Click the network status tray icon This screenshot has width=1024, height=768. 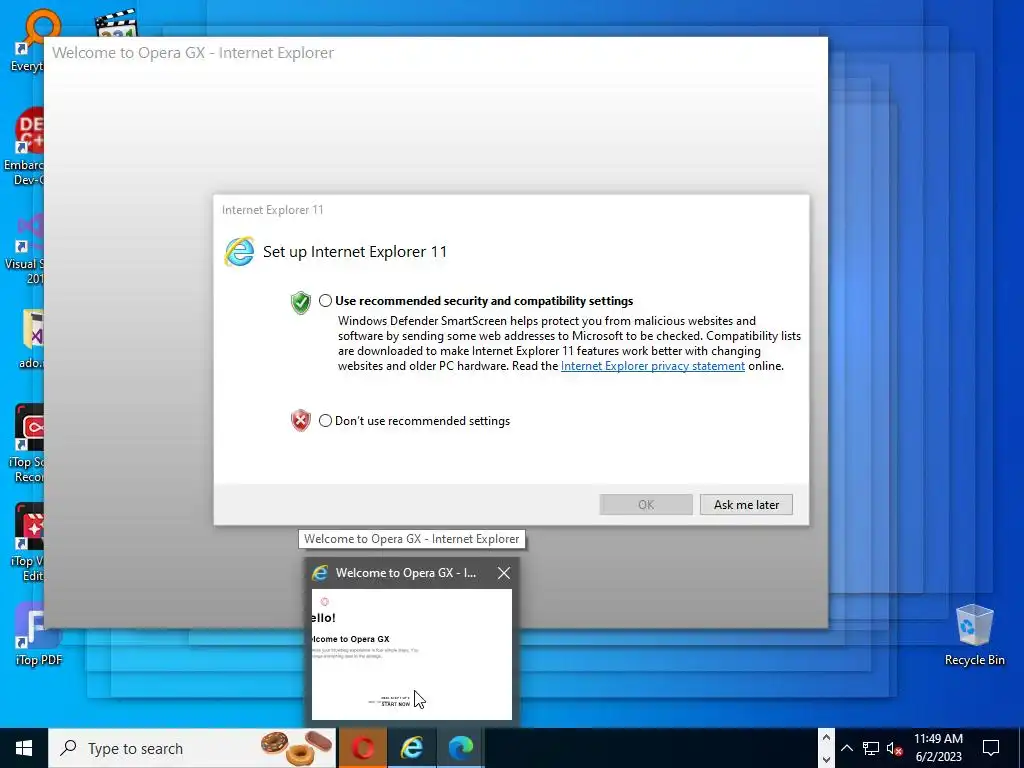tap(871, 748)
